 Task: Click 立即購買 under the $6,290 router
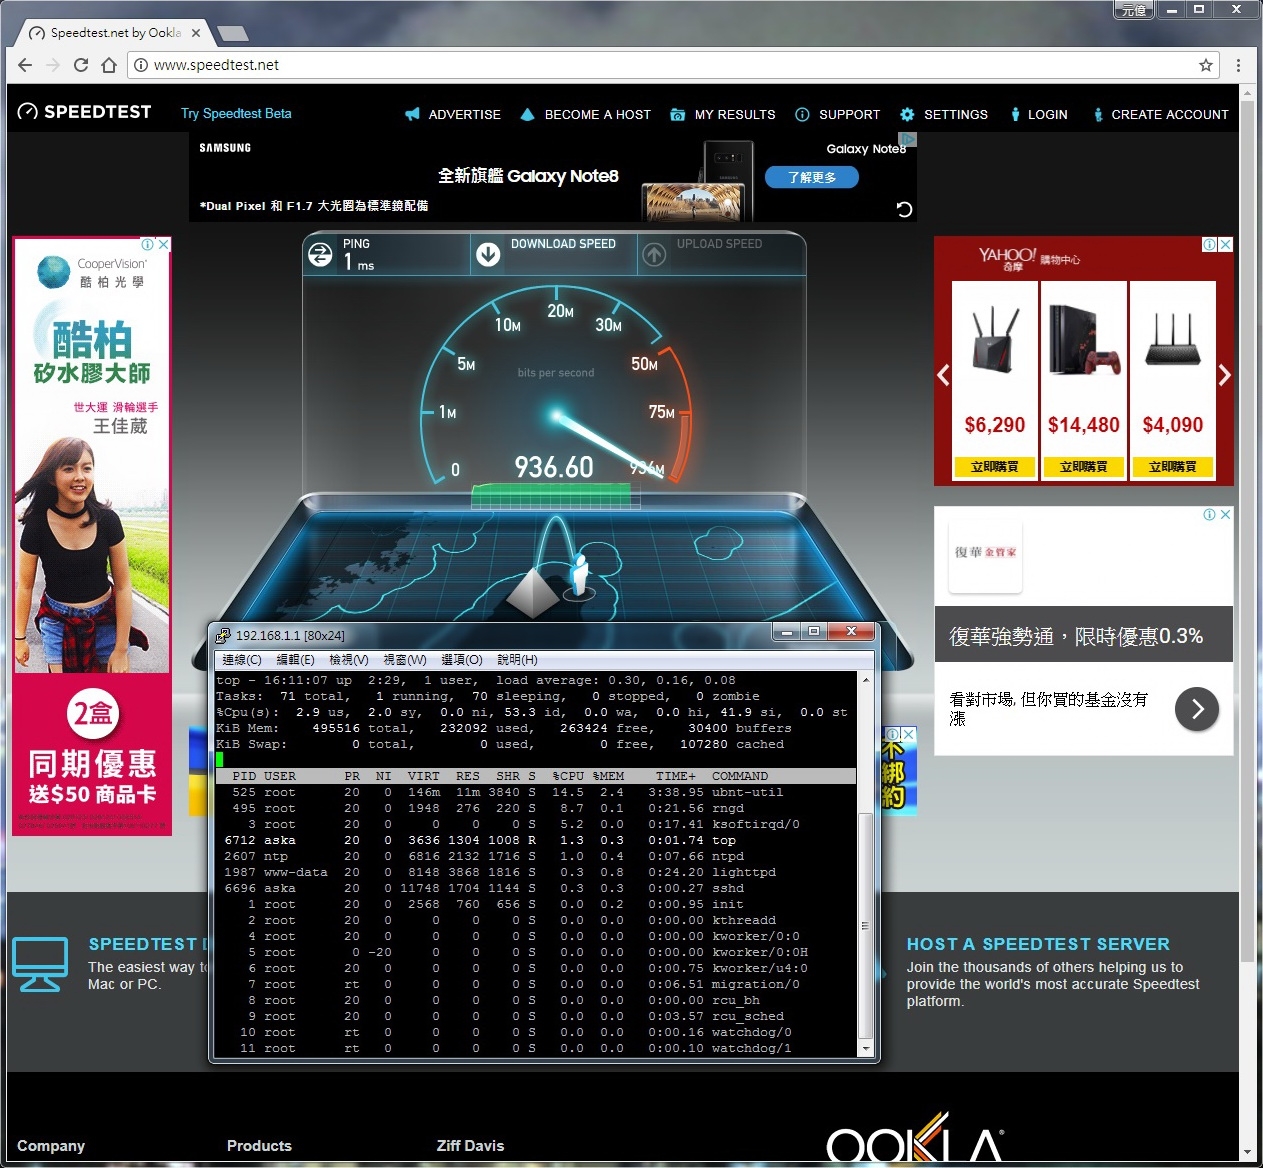995,466
